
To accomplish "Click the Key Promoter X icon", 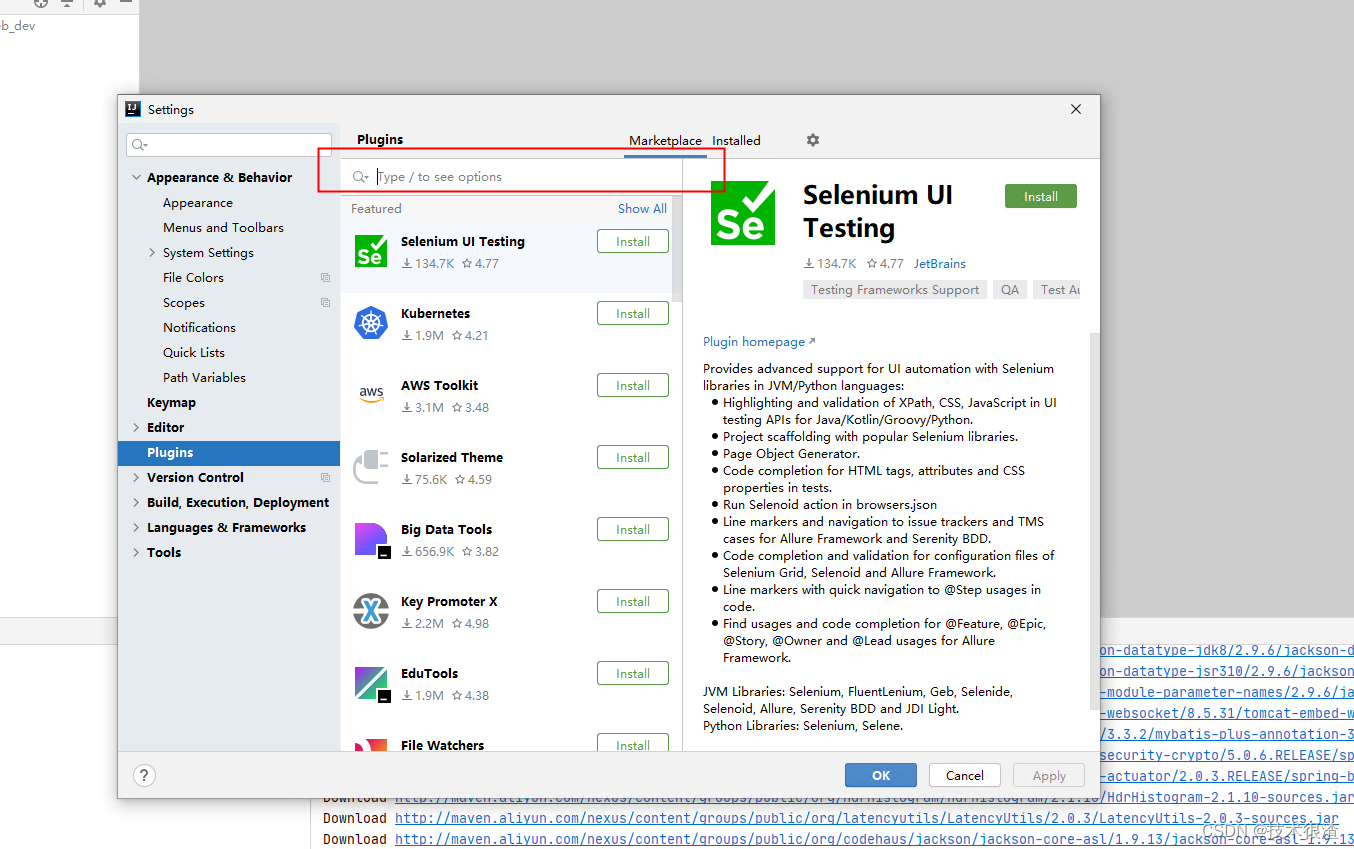I will click(x=371, y=612).
